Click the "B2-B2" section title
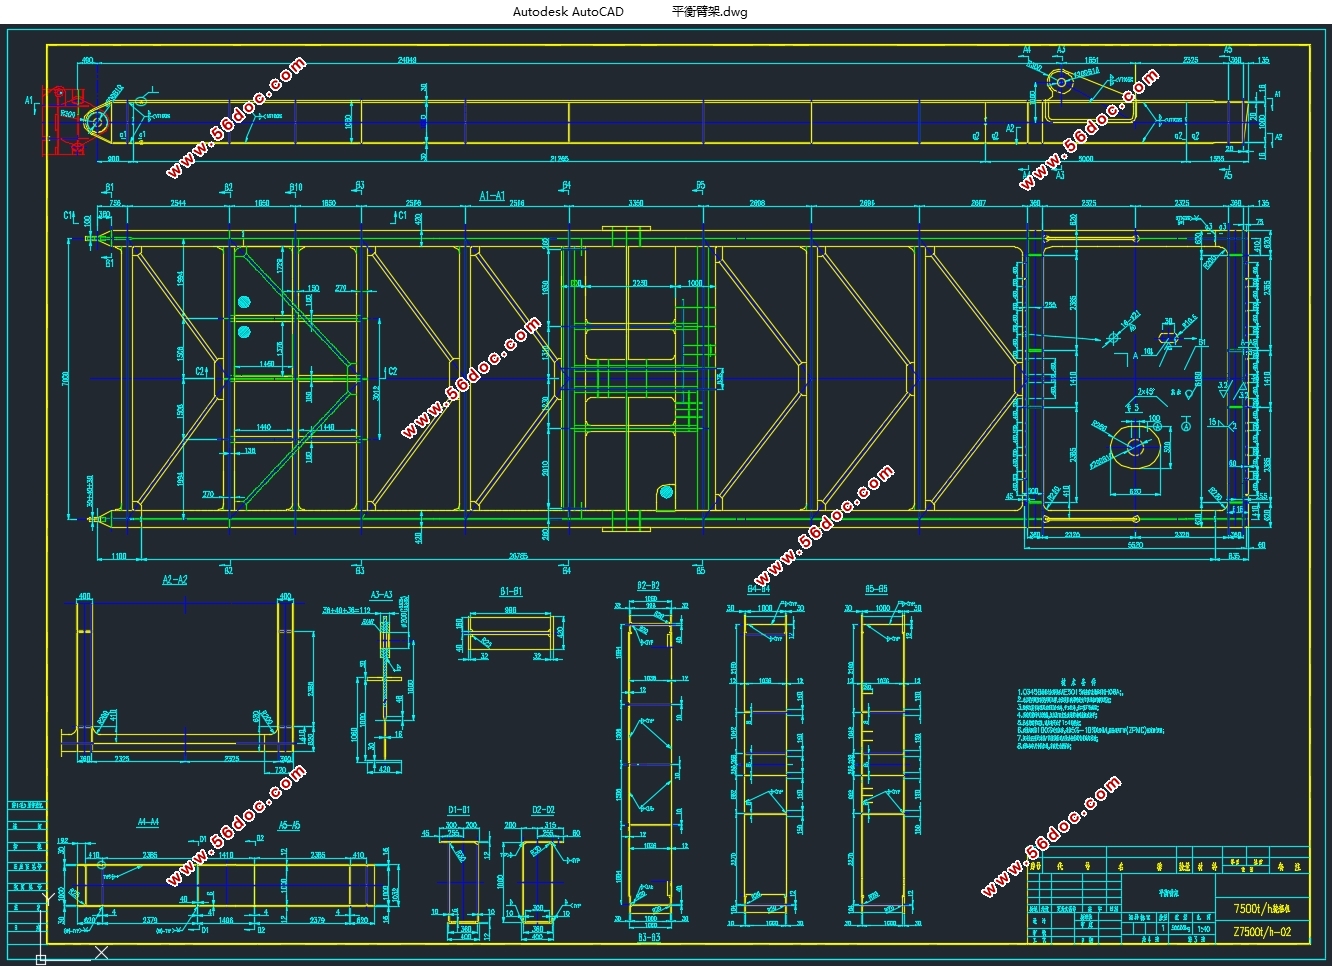 [x=648, y=586]
